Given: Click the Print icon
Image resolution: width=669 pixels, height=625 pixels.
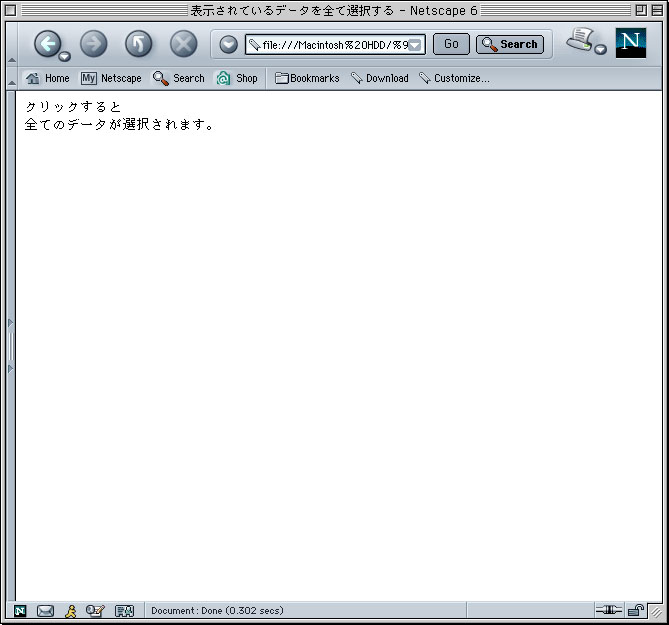Looking at the screenshot, I should click(x=580, y=40).
